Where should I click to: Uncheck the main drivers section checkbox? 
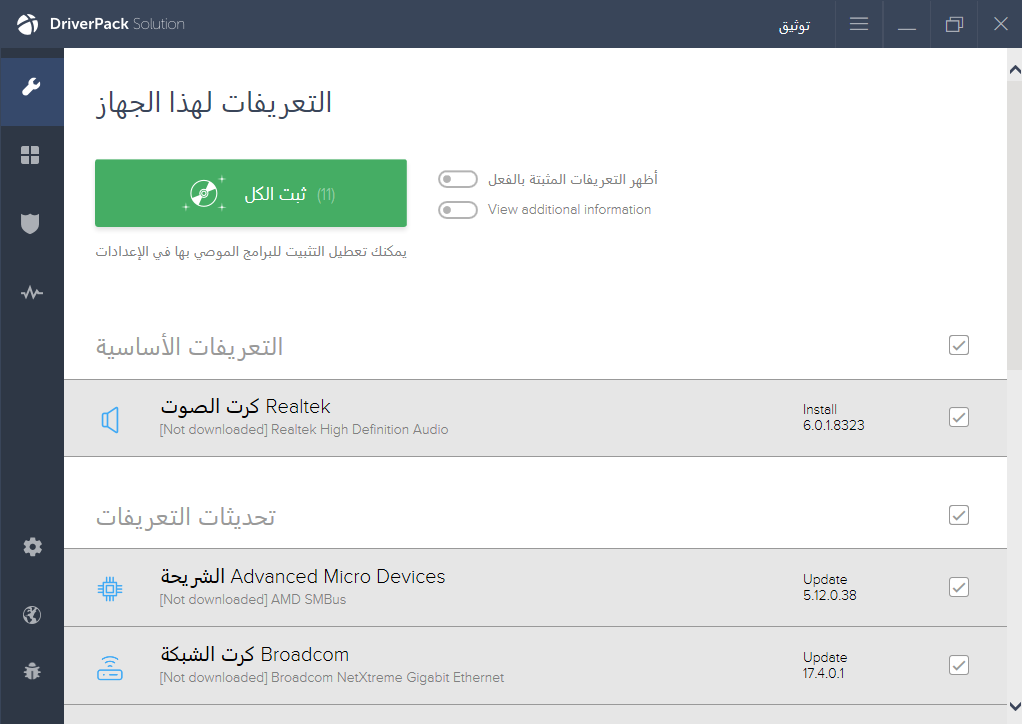[x=959, y=345]
